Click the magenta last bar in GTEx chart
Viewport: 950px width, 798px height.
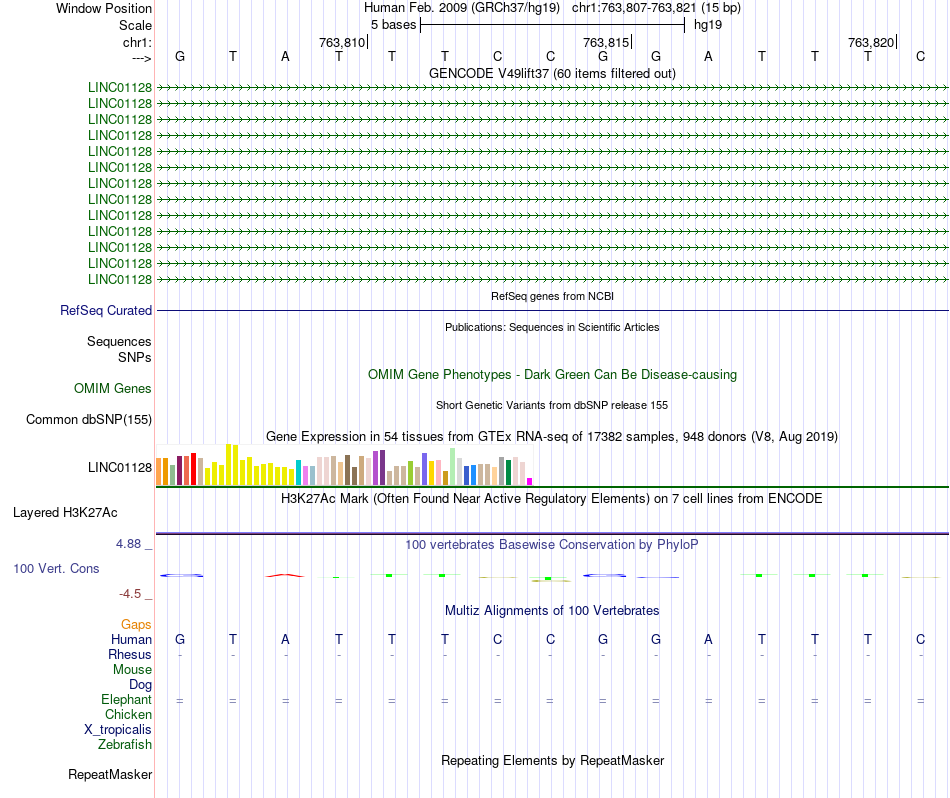530,481
